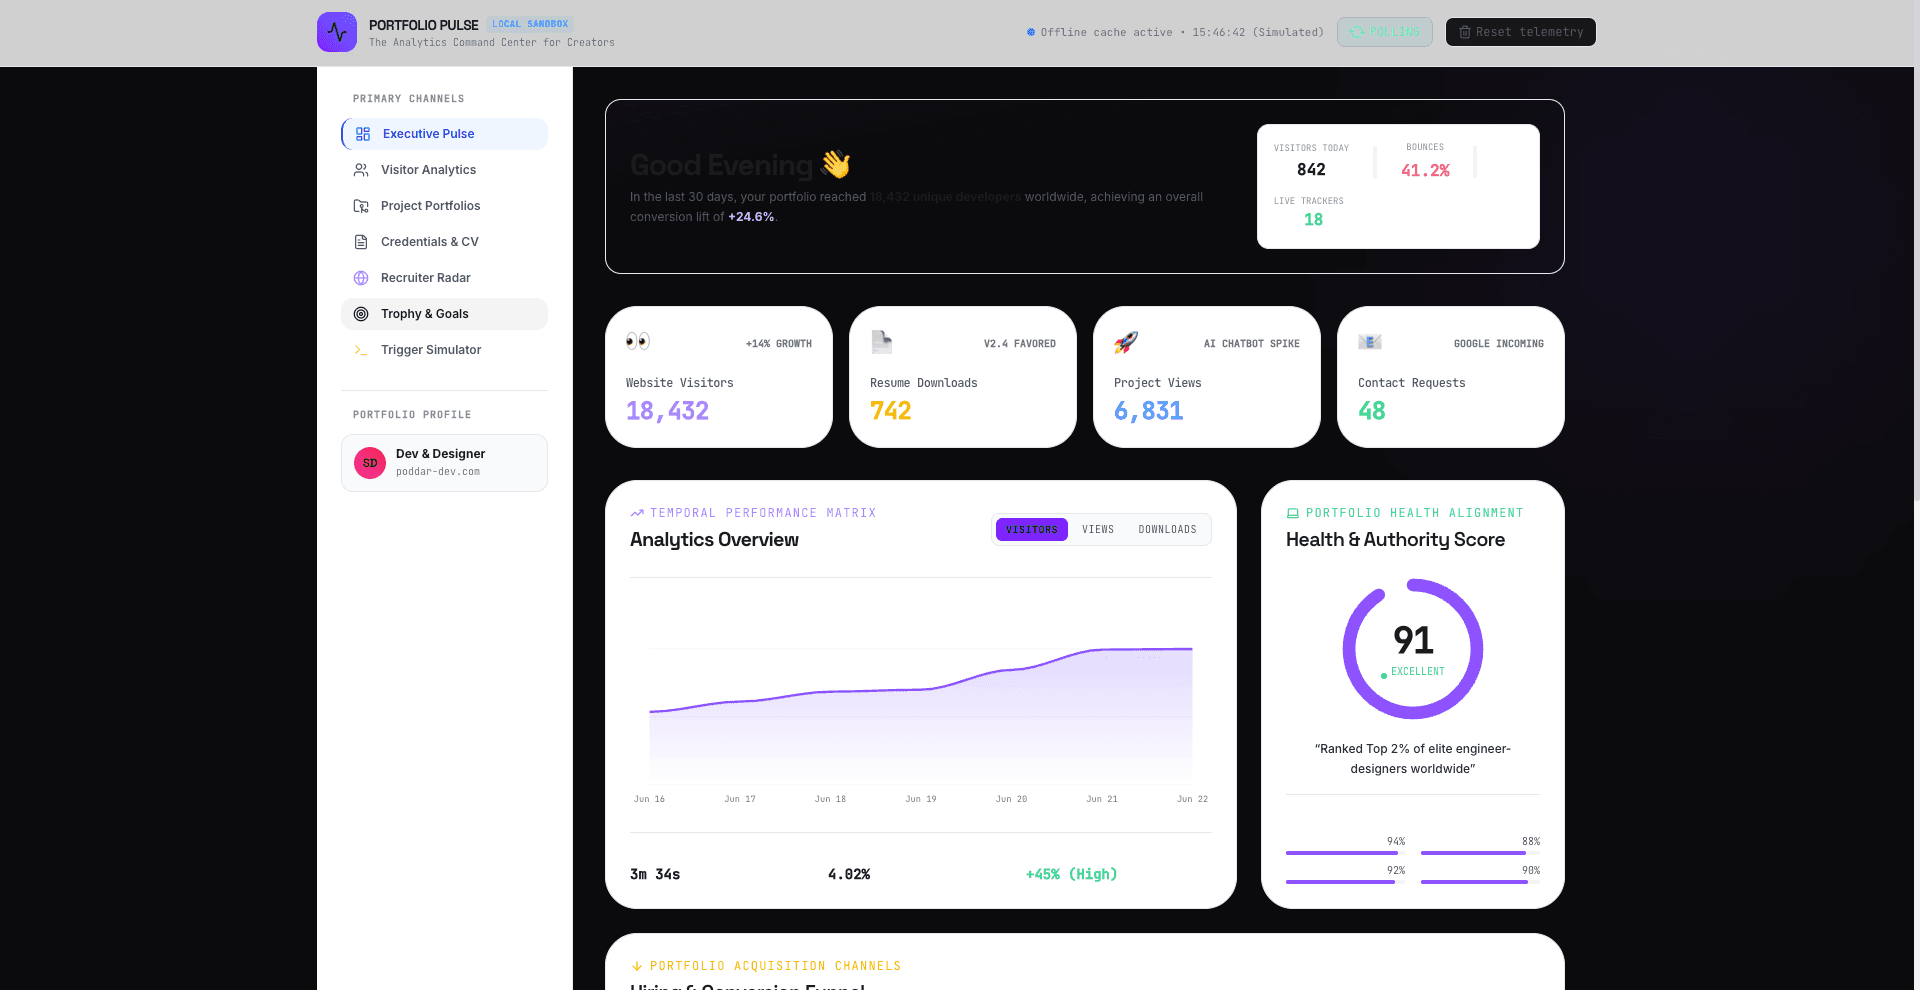Open Recruiter Radar page
Viewport: 1920px width, 990px height.
pyautogui.click(x=445, y=278)
